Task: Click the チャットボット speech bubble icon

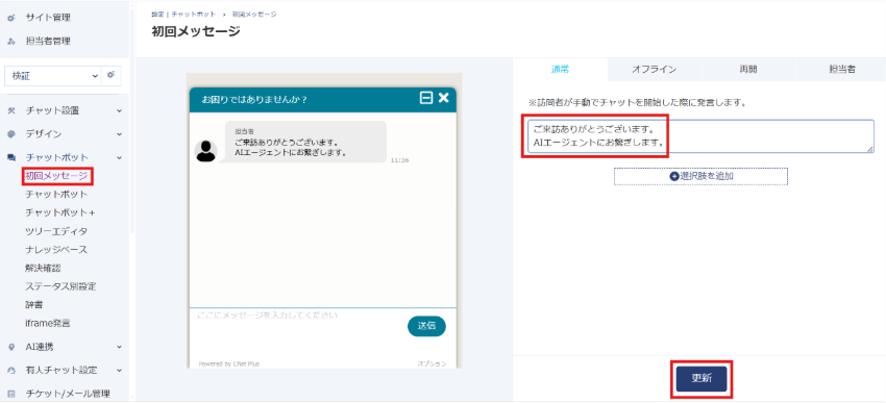Action: tap(11, 158)
